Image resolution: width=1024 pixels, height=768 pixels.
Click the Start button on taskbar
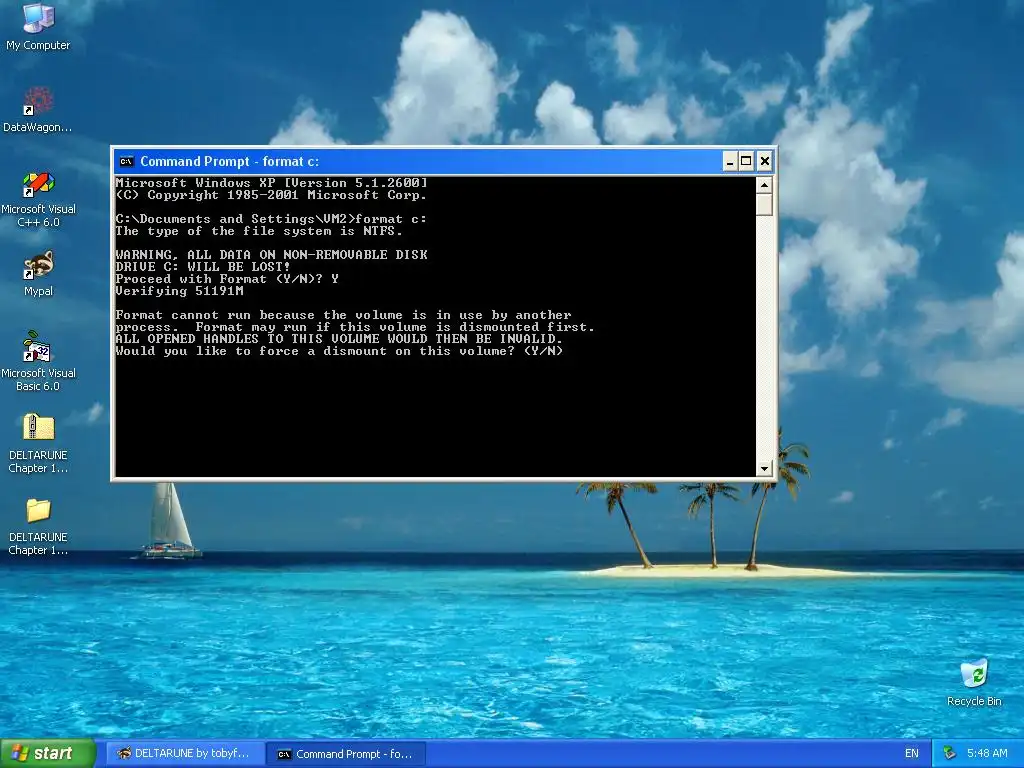pos(48,754)
